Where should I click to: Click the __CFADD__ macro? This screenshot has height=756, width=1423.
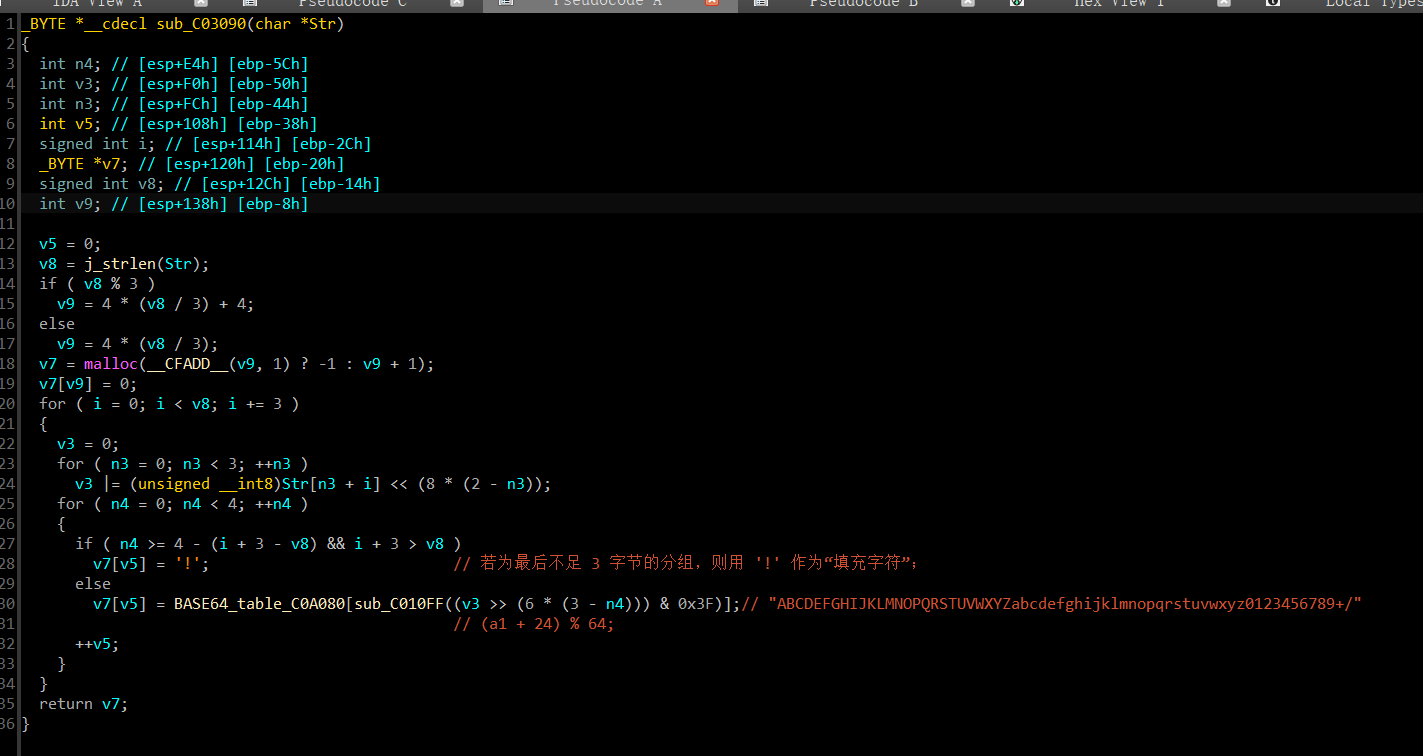click(x=188, y=364)
